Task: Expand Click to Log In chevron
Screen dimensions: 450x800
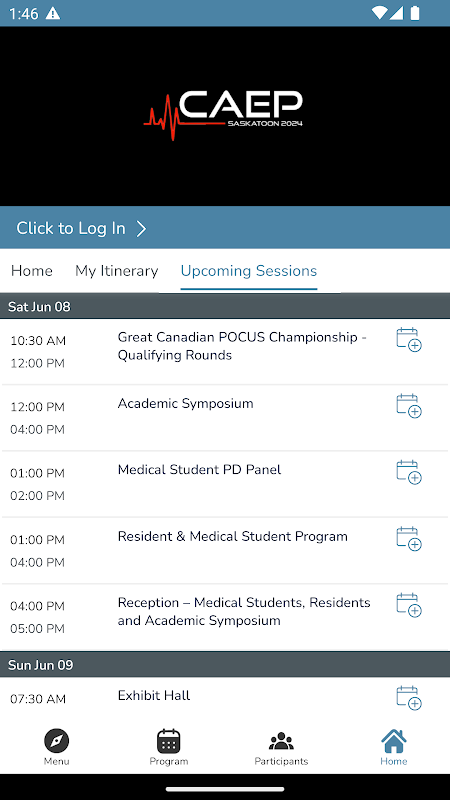Action: pos(141,229)
